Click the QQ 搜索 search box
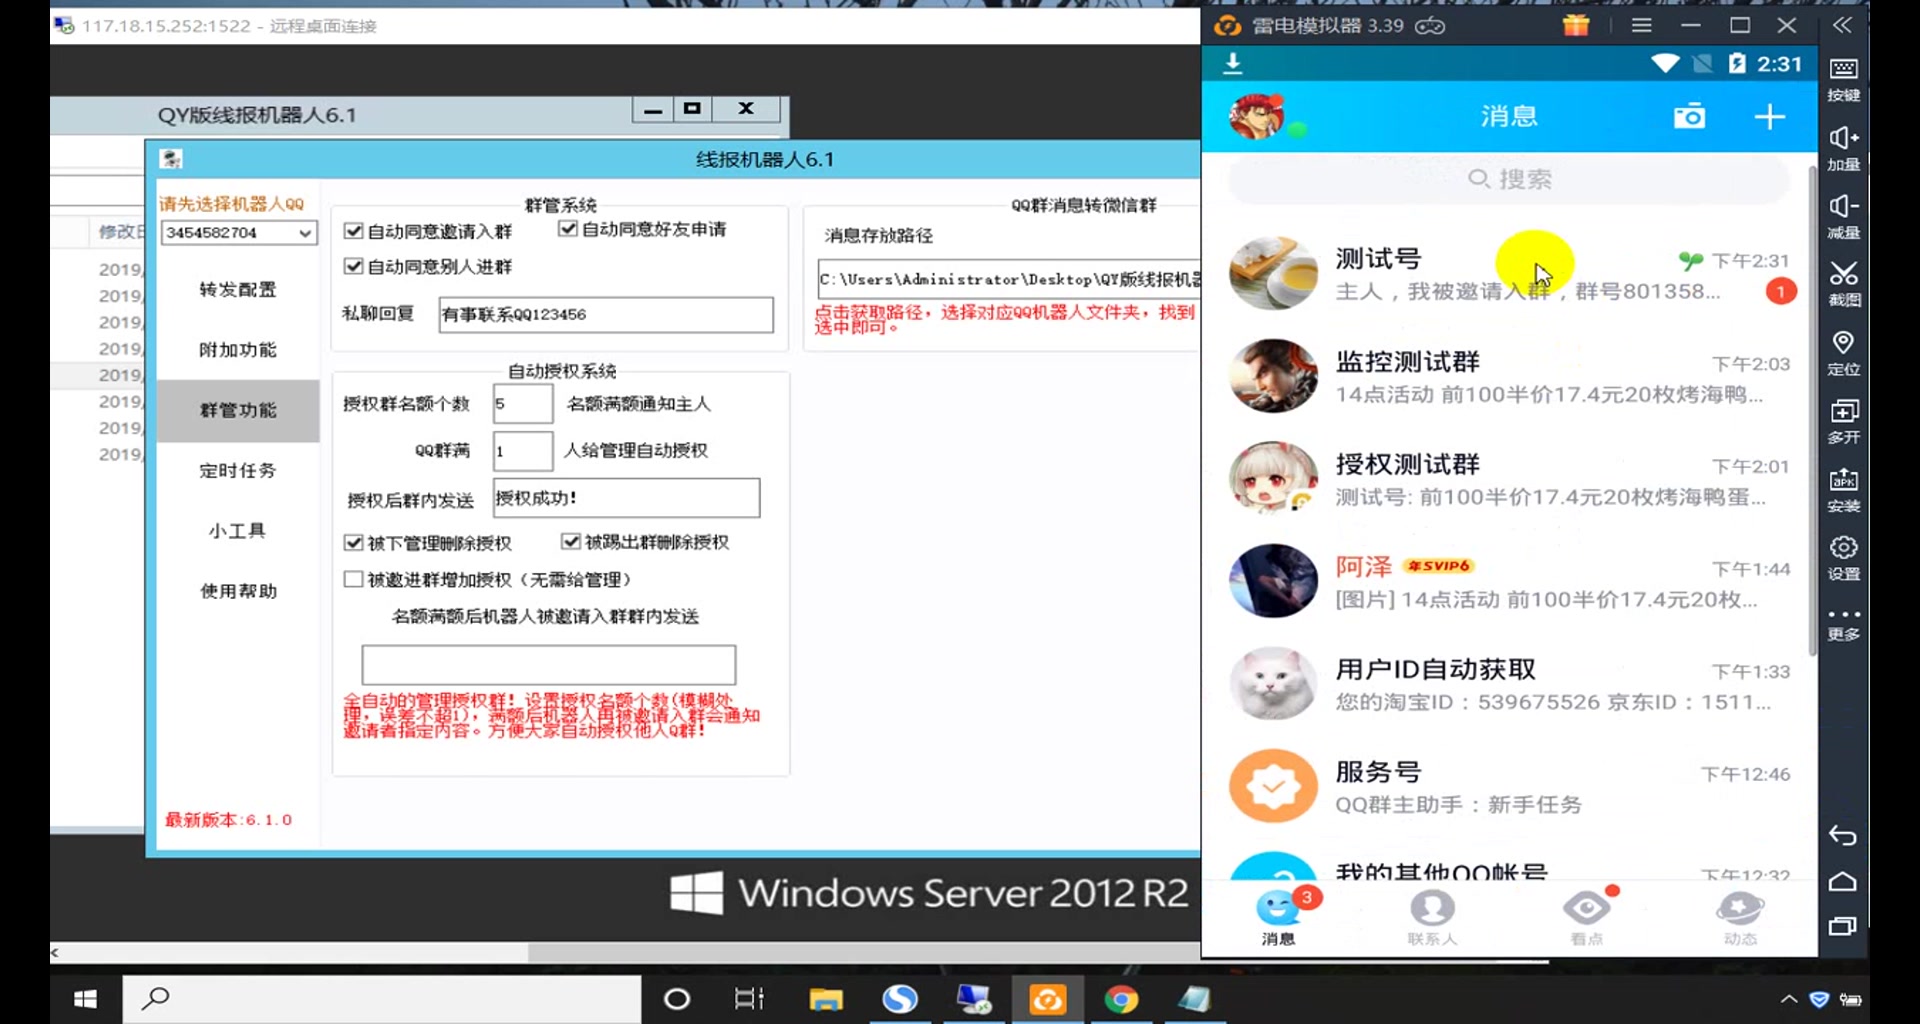The height and width of the screenshot is (1024, 1920). tap(1510, 179)
